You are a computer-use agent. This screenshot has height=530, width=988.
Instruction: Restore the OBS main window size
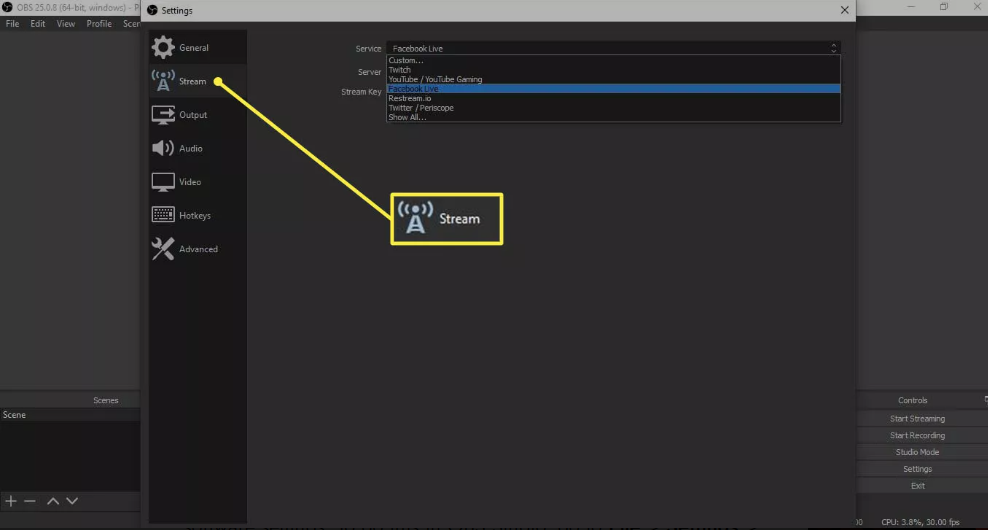point(943,7)
